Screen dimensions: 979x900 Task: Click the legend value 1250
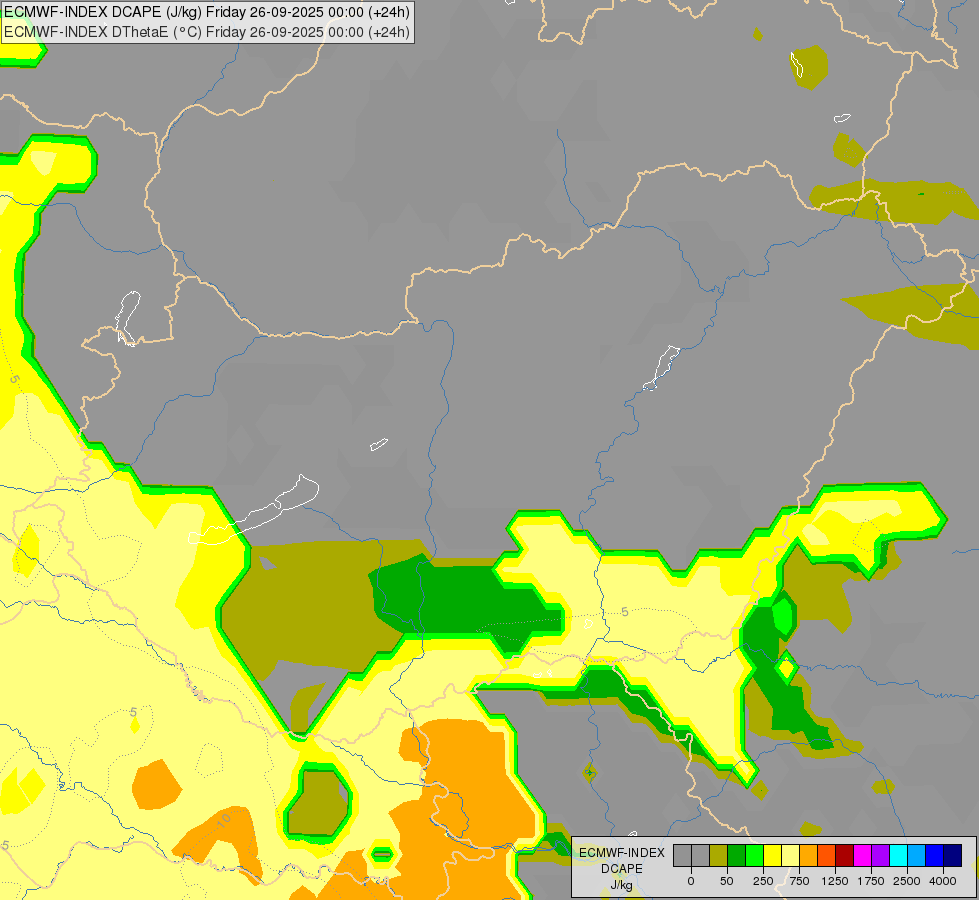pyautogui.click(x=835, y=881)
